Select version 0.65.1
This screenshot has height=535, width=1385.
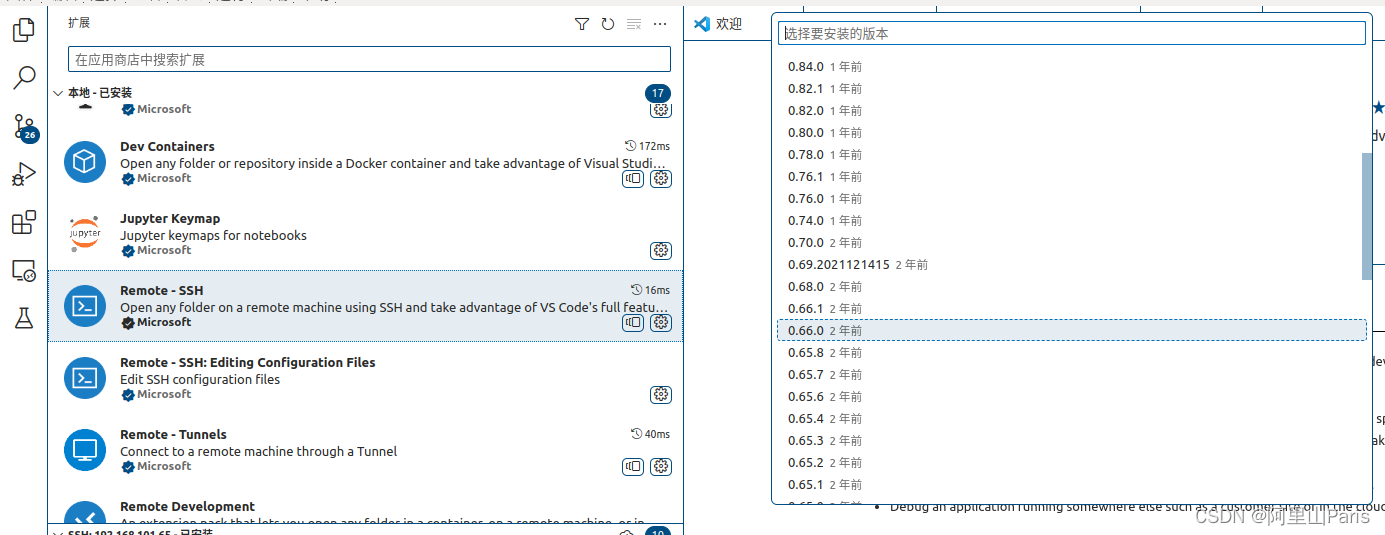tap(1071, 485)
